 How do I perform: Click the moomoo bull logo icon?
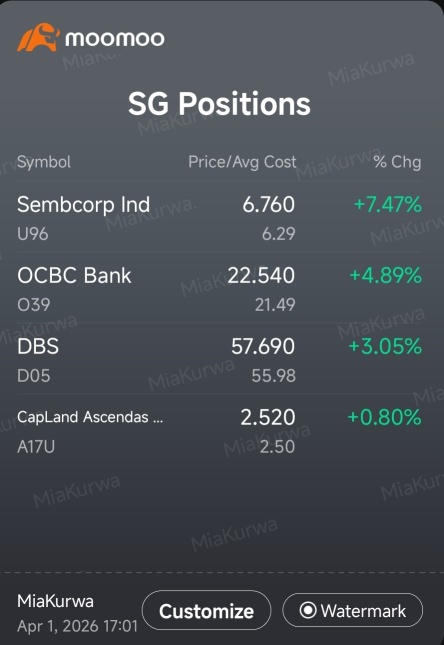point(38,37)
